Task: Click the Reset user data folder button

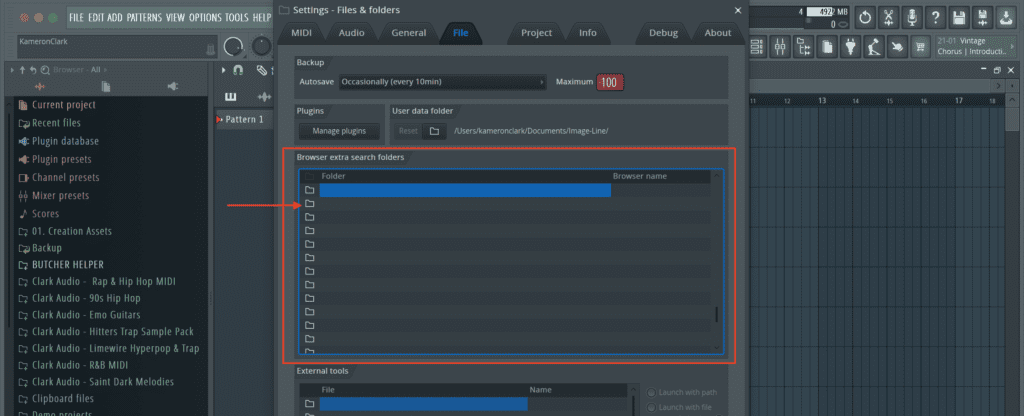Action: 408,131
